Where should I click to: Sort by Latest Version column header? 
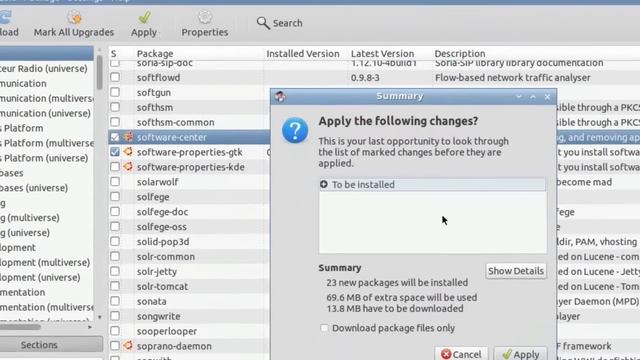[382, 53]
